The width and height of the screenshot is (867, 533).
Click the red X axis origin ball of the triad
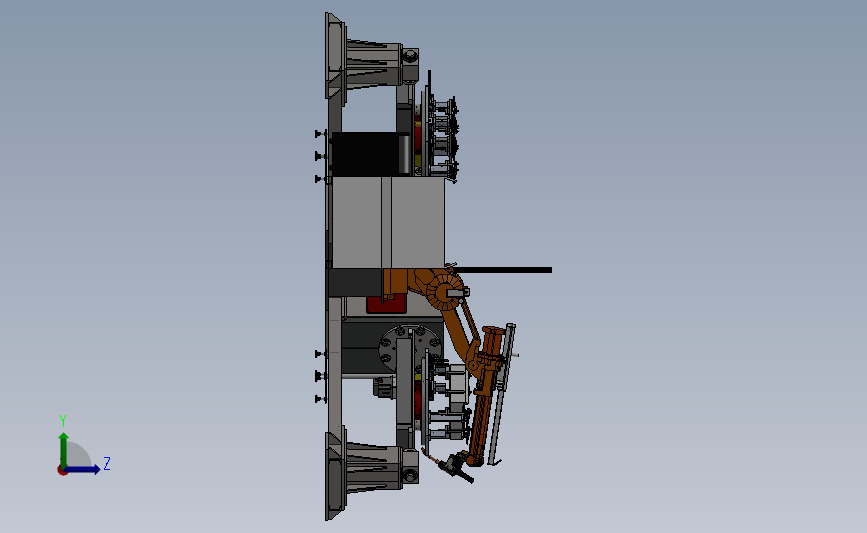coord(62,471)
